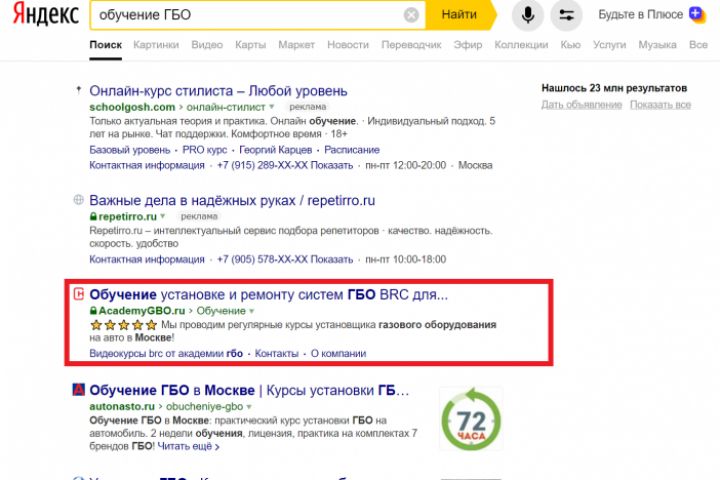Clear the search query with the X icon
Screen dimensions: 720x480
(411, 15)
